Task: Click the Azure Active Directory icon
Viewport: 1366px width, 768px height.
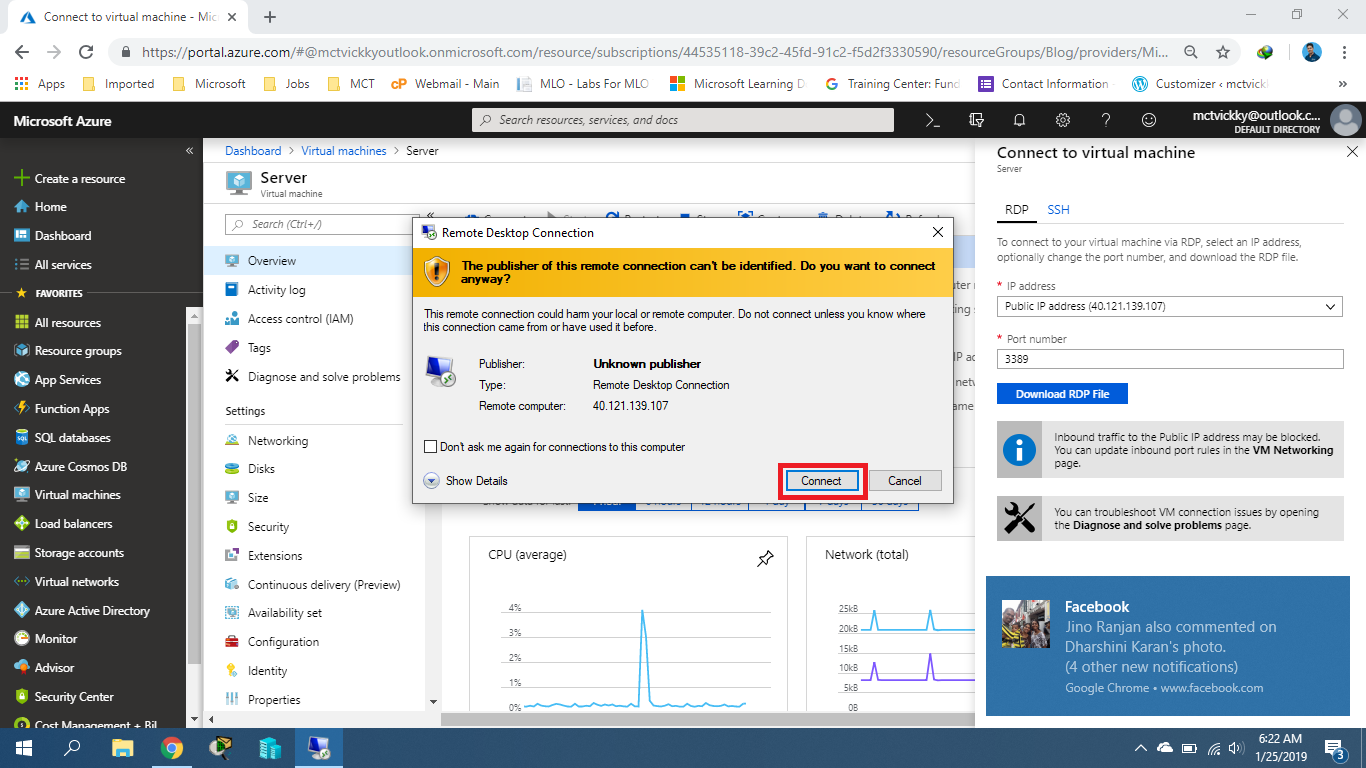Action: (x=22, y=611)
